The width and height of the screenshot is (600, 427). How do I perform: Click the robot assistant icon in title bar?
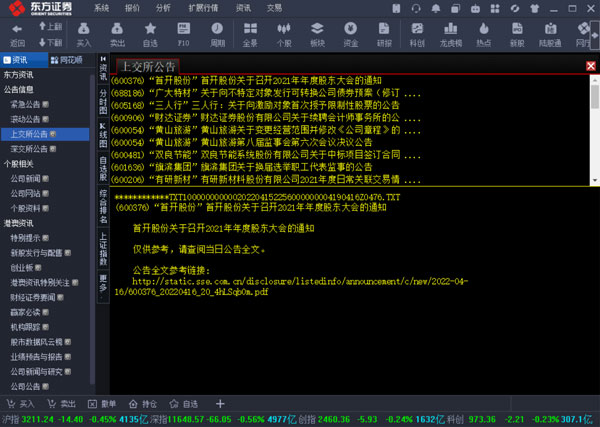point(475,8)
